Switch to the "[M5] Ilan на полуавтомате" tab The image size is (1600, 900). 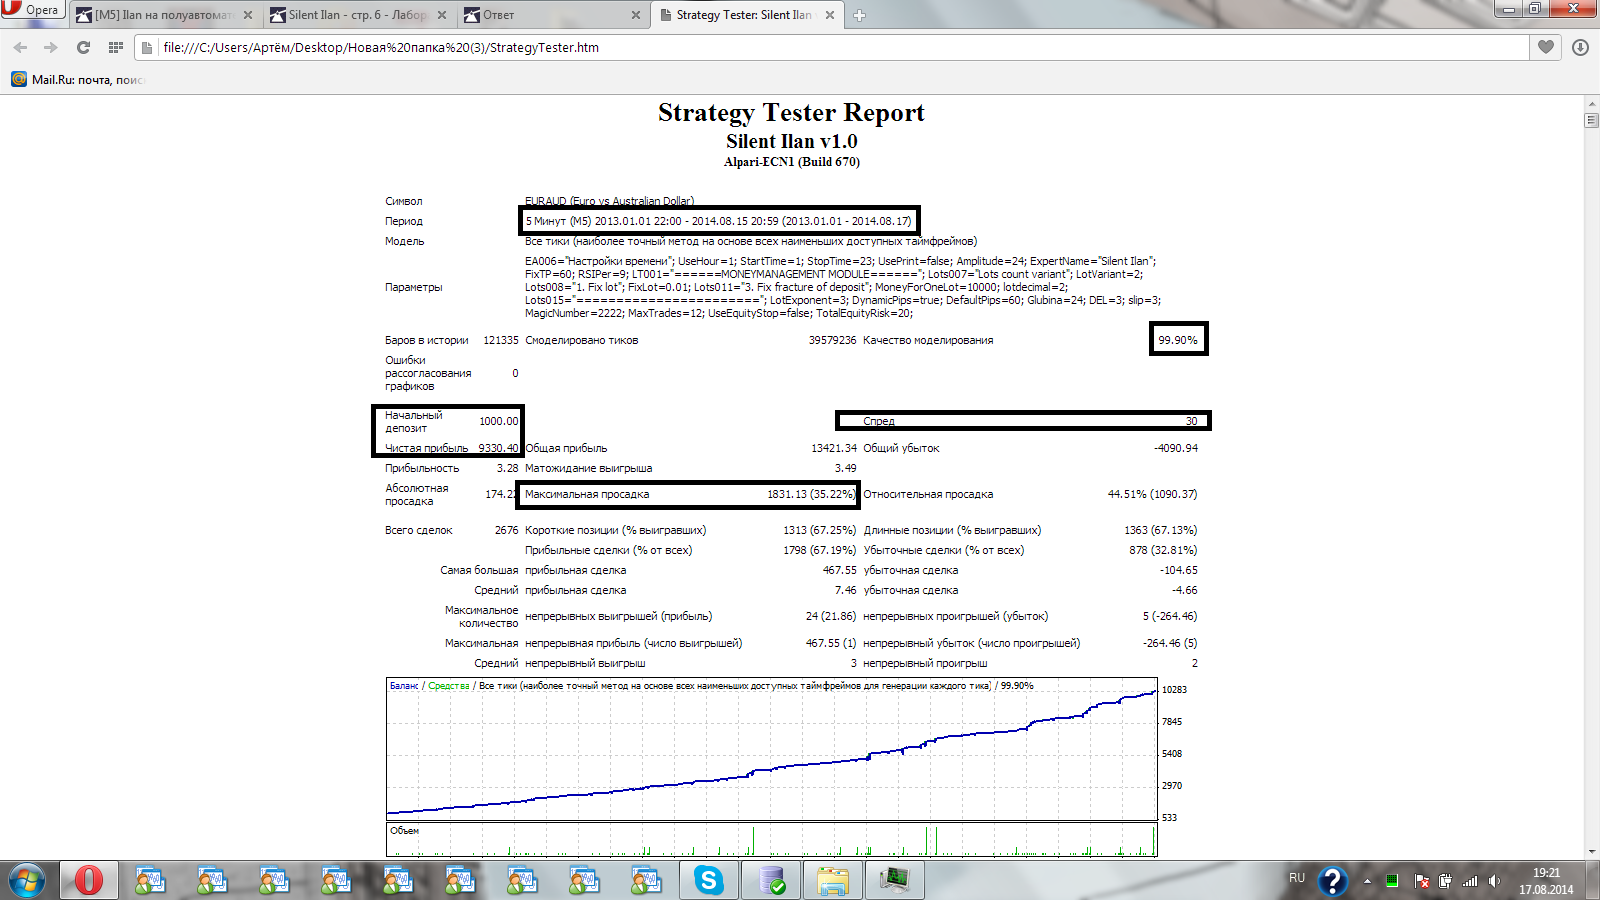[165, 15]
